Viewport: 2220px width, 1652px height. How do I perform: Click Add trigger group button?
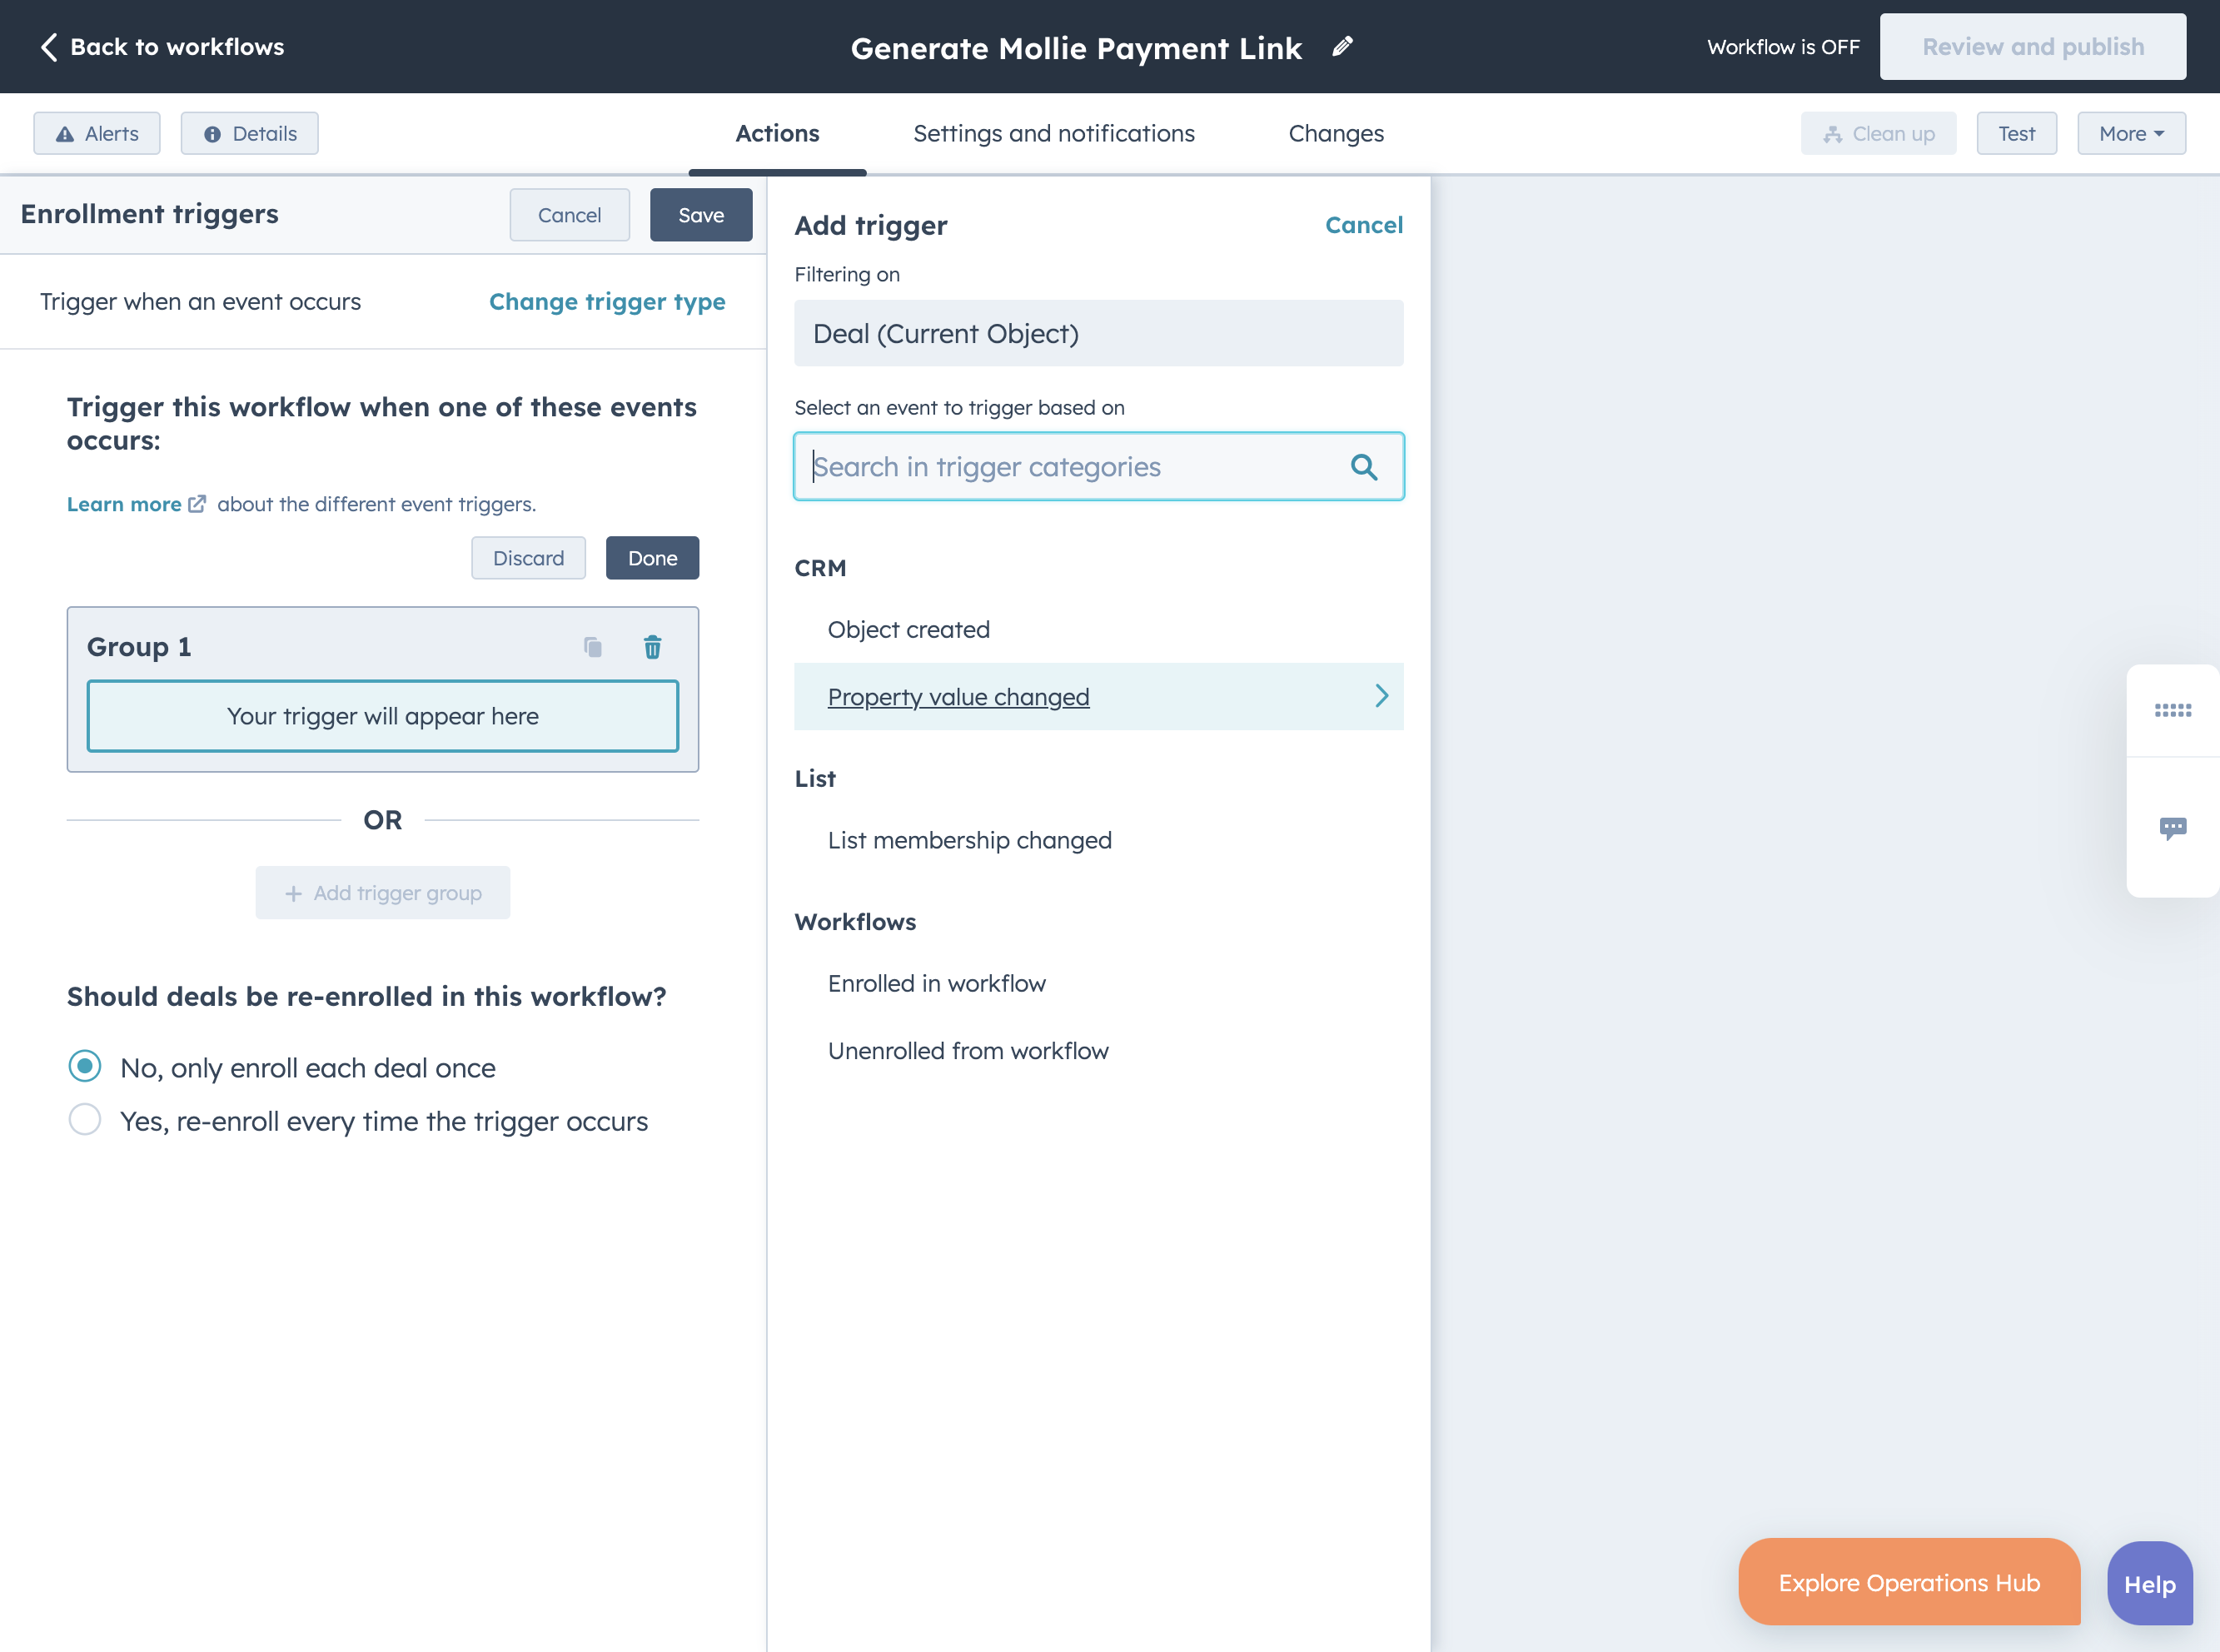[x=383, y=893]
